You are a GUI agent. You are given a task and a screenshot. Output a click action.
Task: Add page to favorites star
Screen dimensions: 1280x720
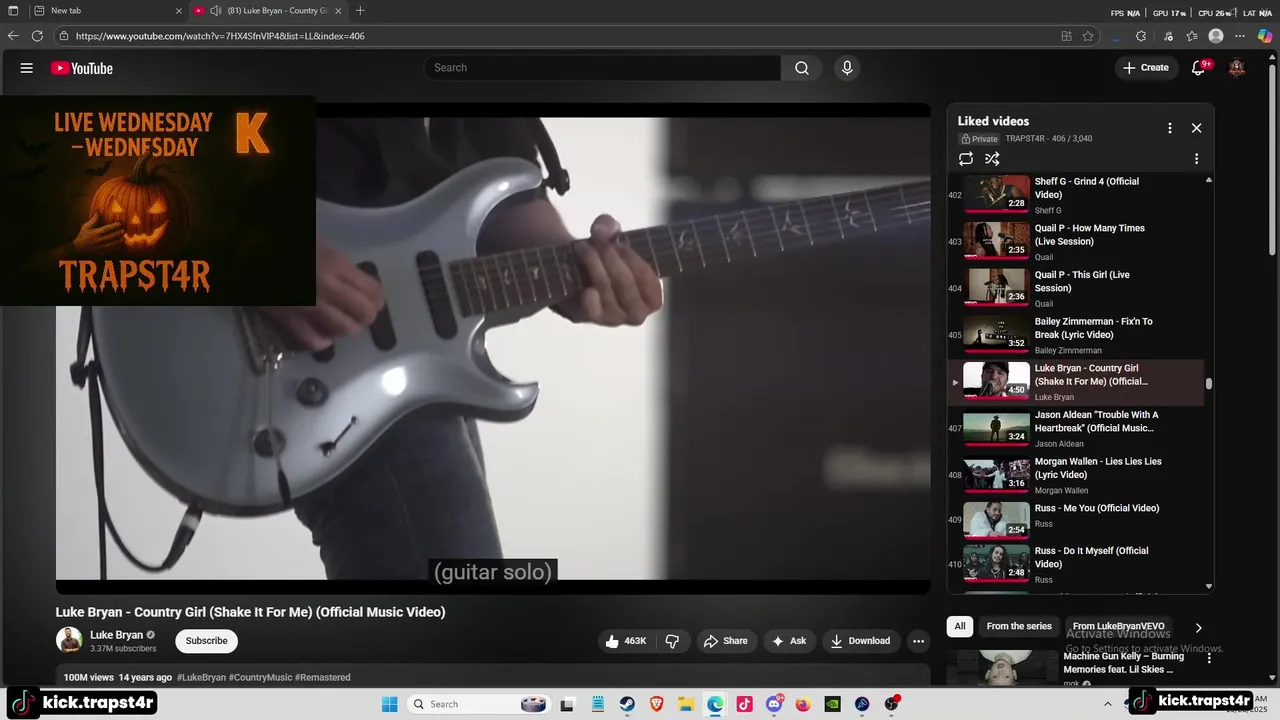coord(1088,36)
